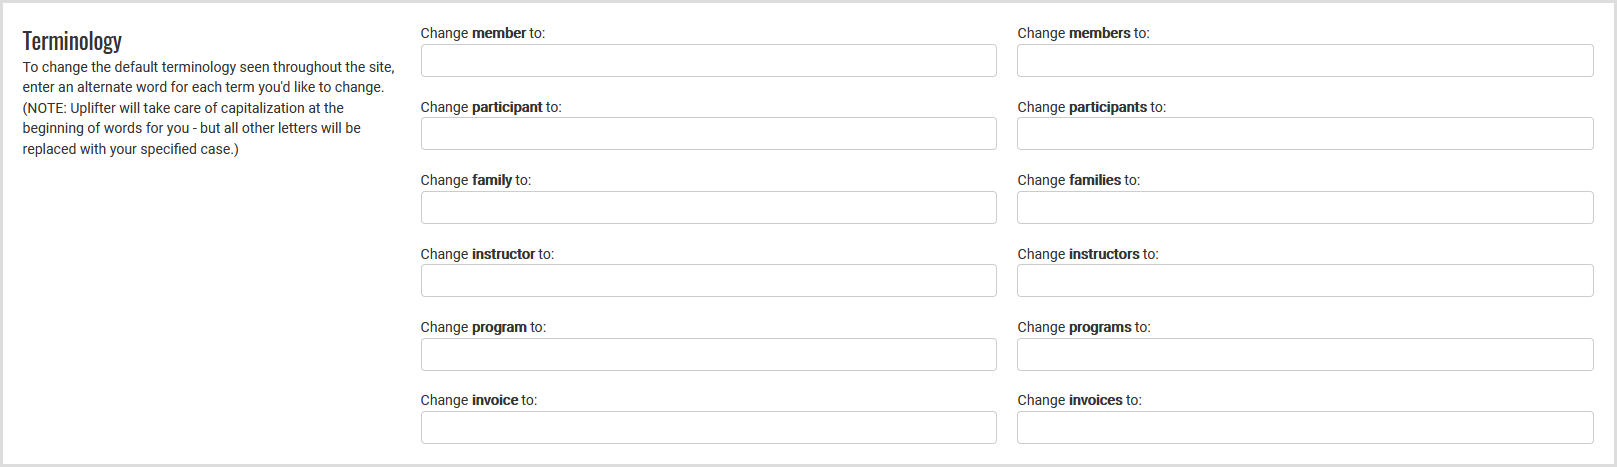1617x467 pixels.
Task: Focus the 'Change program to' input field
Action: [x=708, y=355]
